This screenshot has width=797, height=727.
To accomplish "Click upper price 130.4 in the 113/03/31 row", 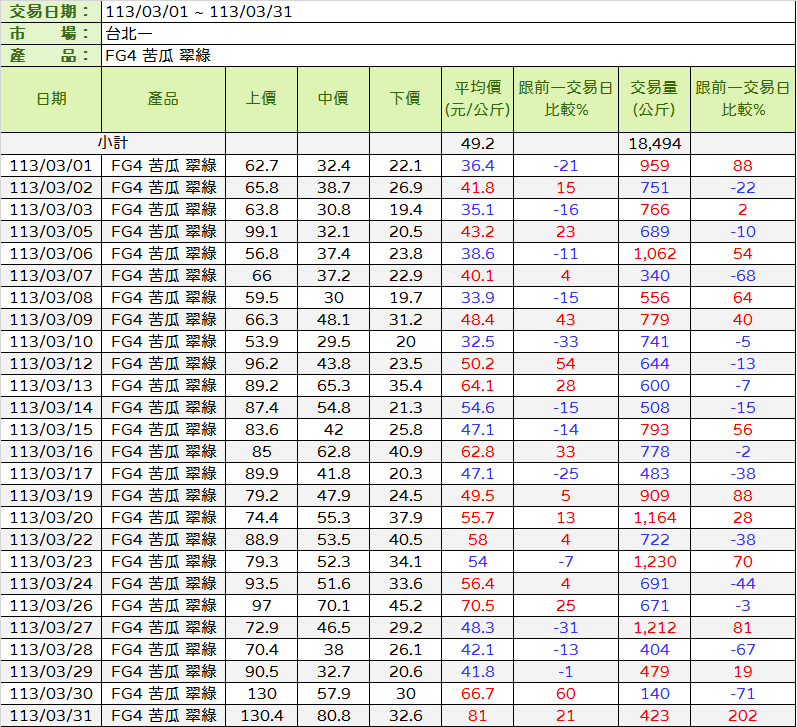I will click(261, 715).
